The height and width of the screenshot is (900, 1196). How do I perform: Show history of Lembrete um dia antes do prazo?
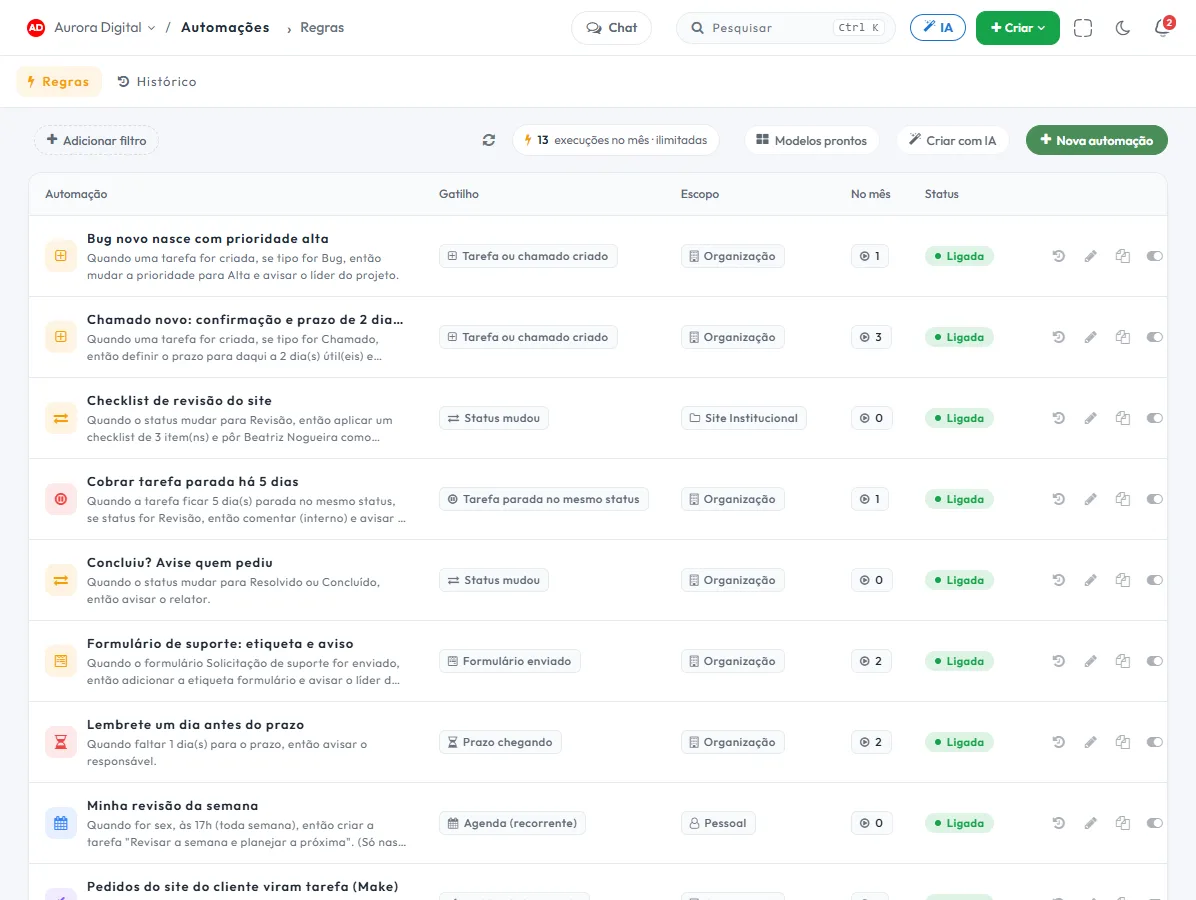click(1058, 742)
